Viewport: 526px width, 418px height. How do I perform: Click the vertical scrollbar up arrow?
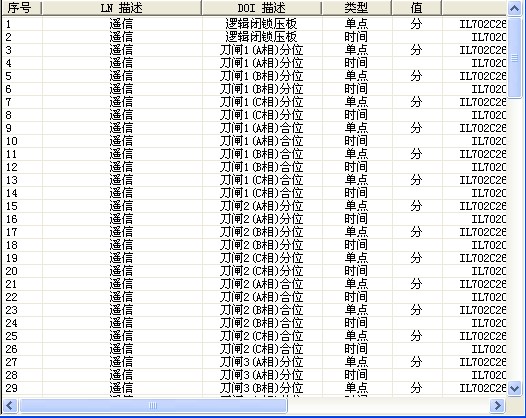[514, 8]
